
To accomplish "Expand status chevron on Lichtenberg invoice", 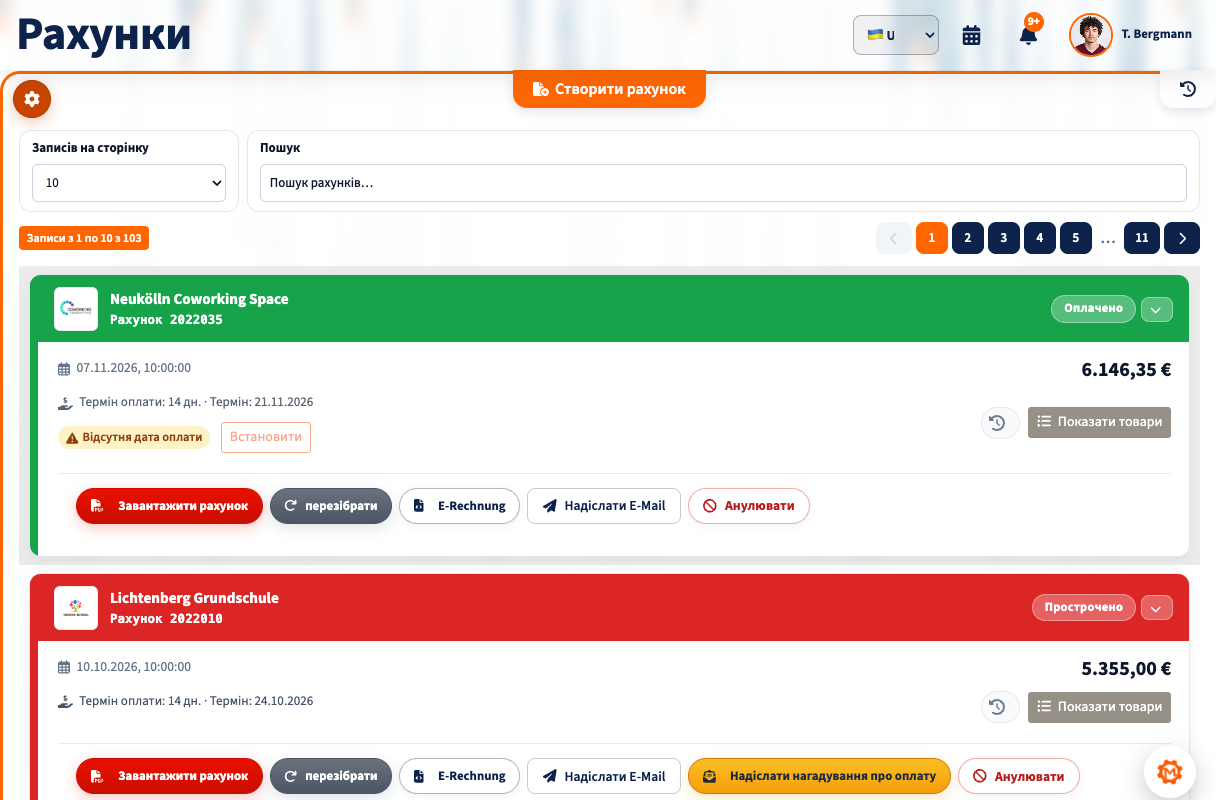I will [1156, 607].
